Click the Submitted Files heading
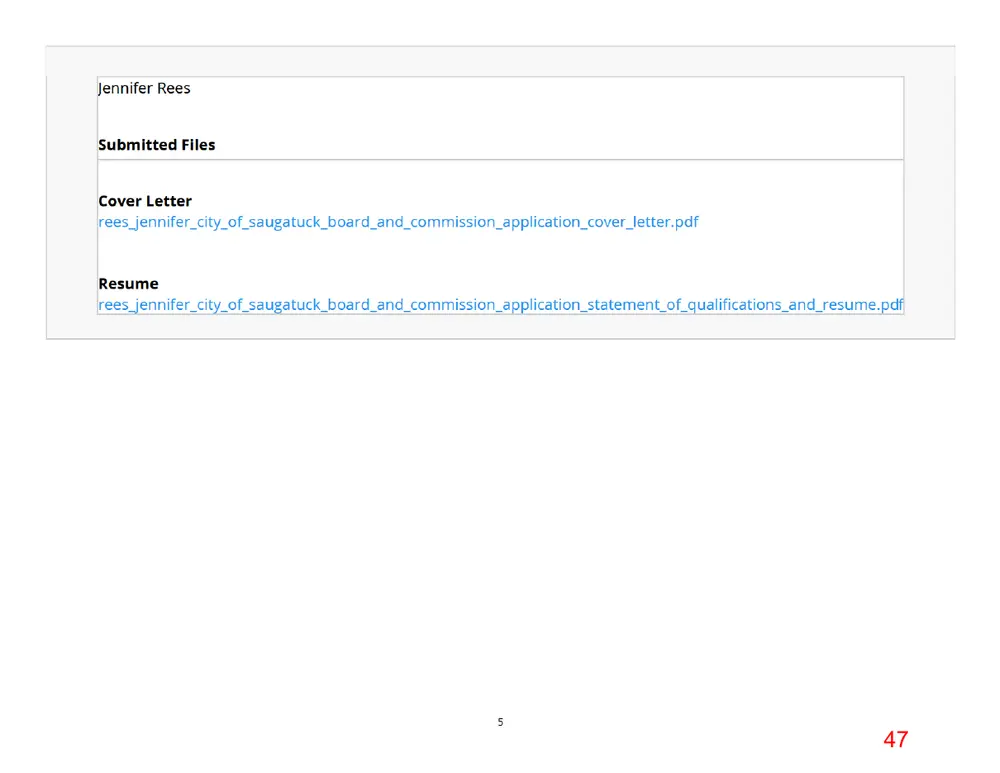The height and width of the screenshot is (773, 1000). [x=157, y=145]
